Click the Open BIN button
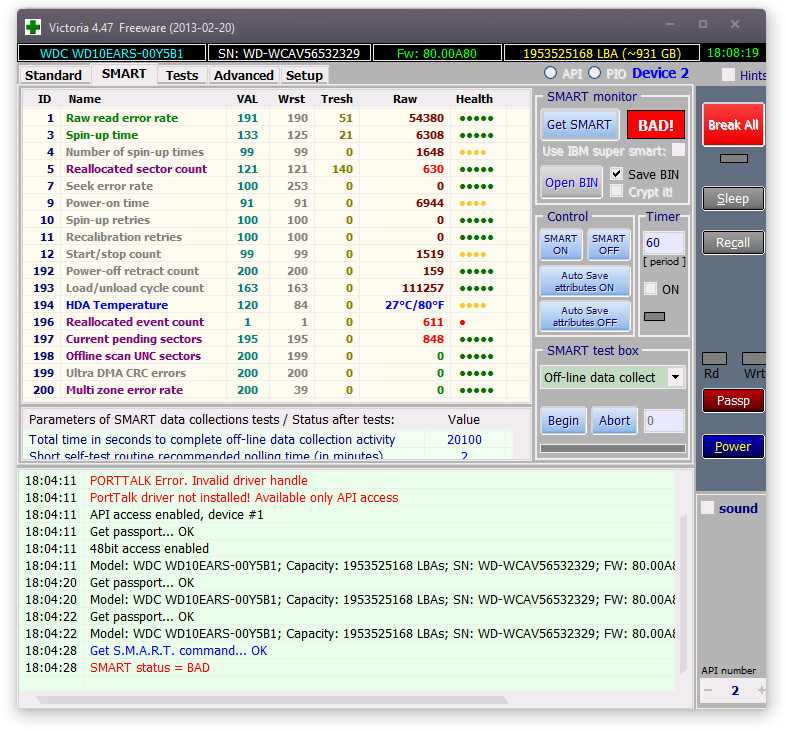The height and width of the screenshot is (731, 787). 571,183
